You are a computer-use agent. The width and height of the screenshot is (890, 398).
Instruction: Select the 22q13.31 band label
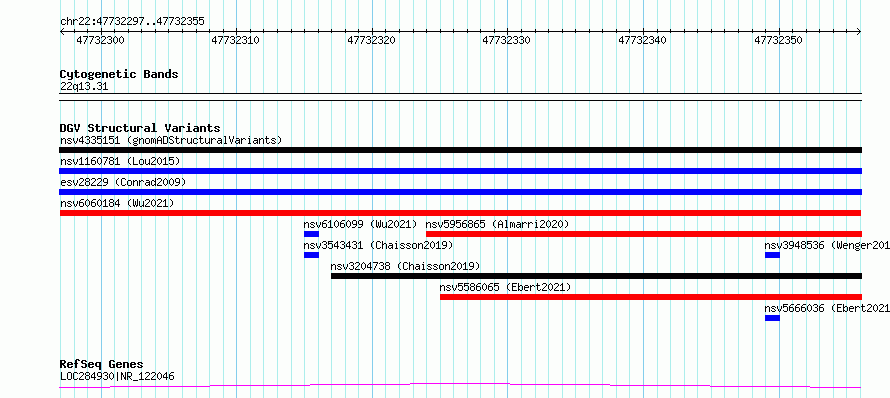84,87
